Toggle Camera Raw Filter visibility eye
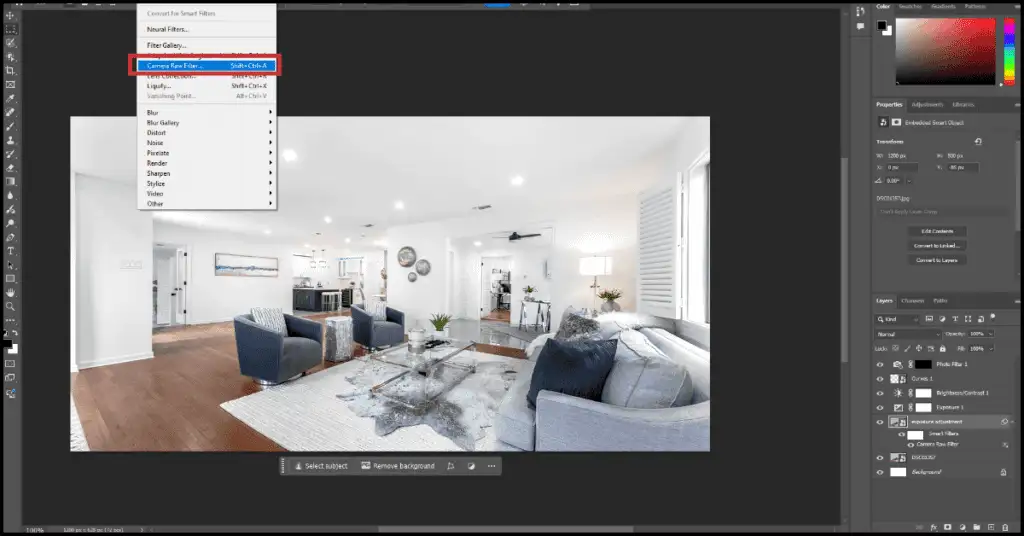Image resolution: width=1024 pixels, height=536 pixels. pos(911,445)
